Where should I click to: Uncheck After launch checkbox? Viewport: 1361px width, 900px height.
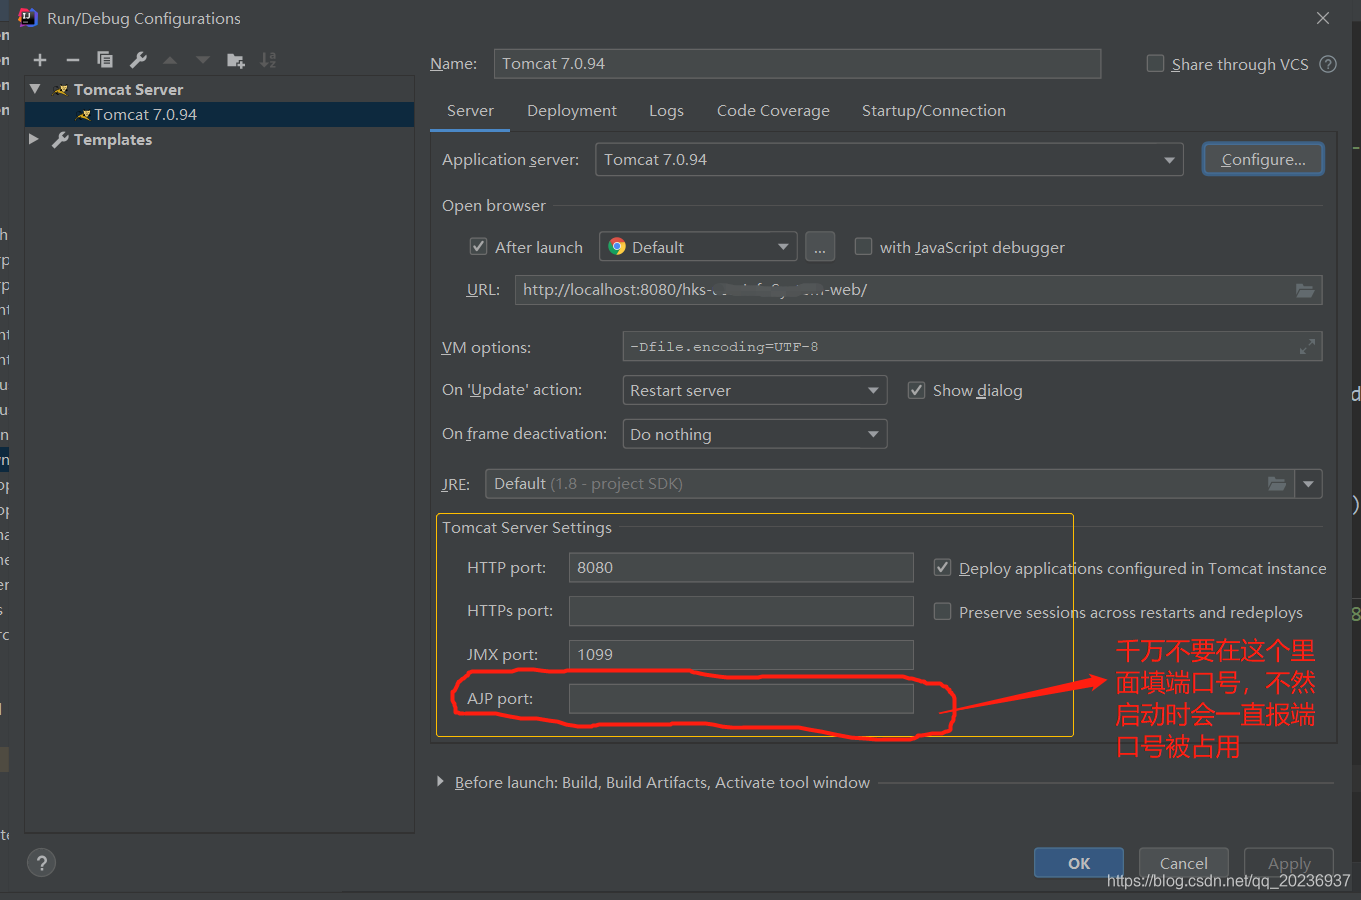pos(479,247)
